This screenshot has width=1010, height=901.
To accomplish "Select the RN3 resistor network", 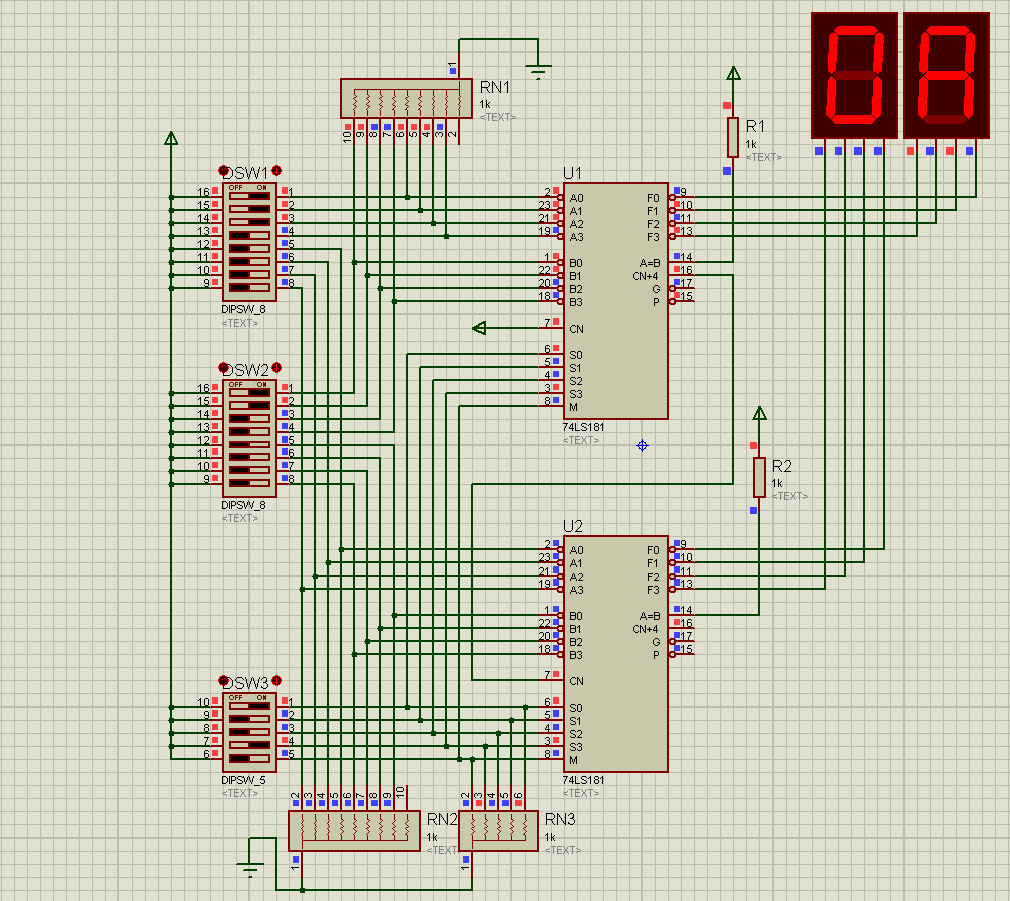I will [x=498, y=830].
